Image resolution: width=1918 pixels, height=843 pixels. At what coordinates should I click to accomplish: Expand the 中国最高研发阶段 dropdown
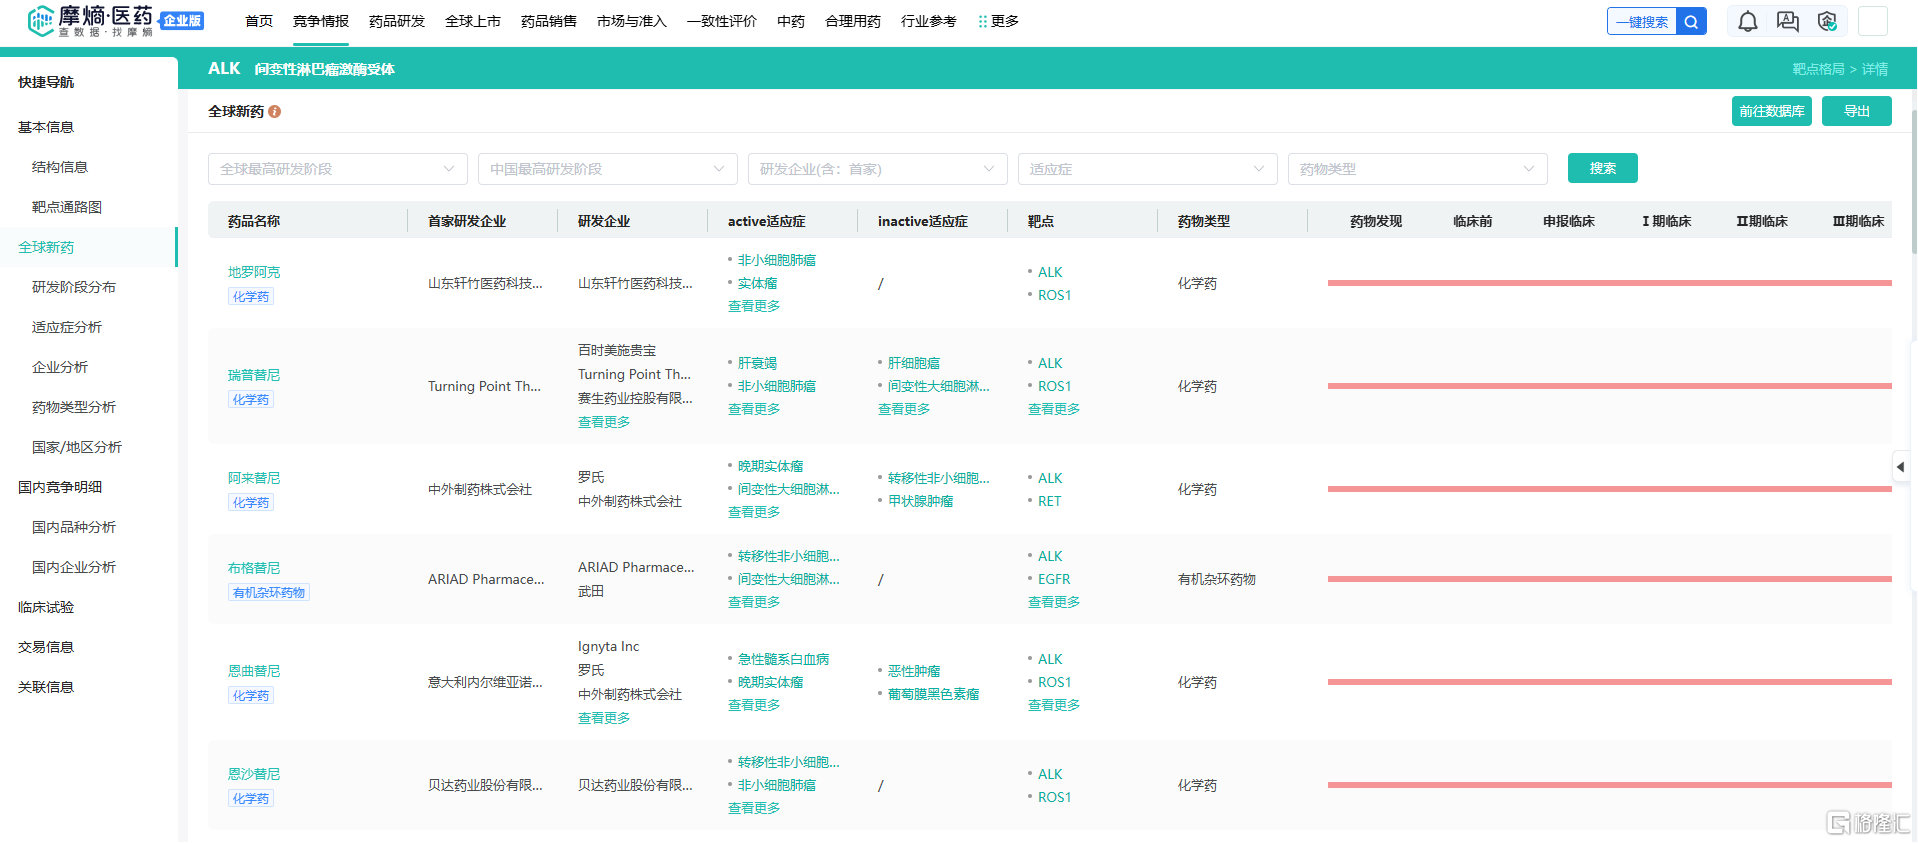(608, 169)
